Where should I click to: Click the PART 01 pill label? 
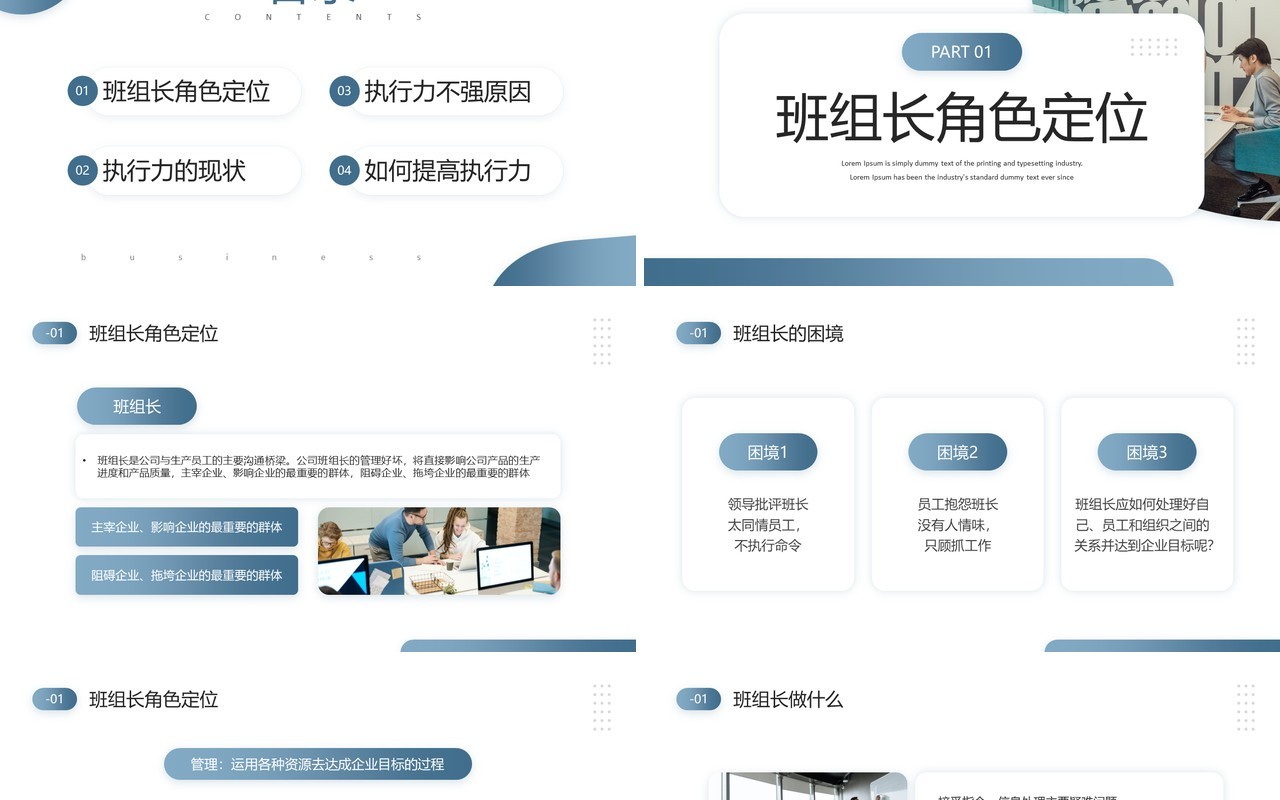pos(962,52)
